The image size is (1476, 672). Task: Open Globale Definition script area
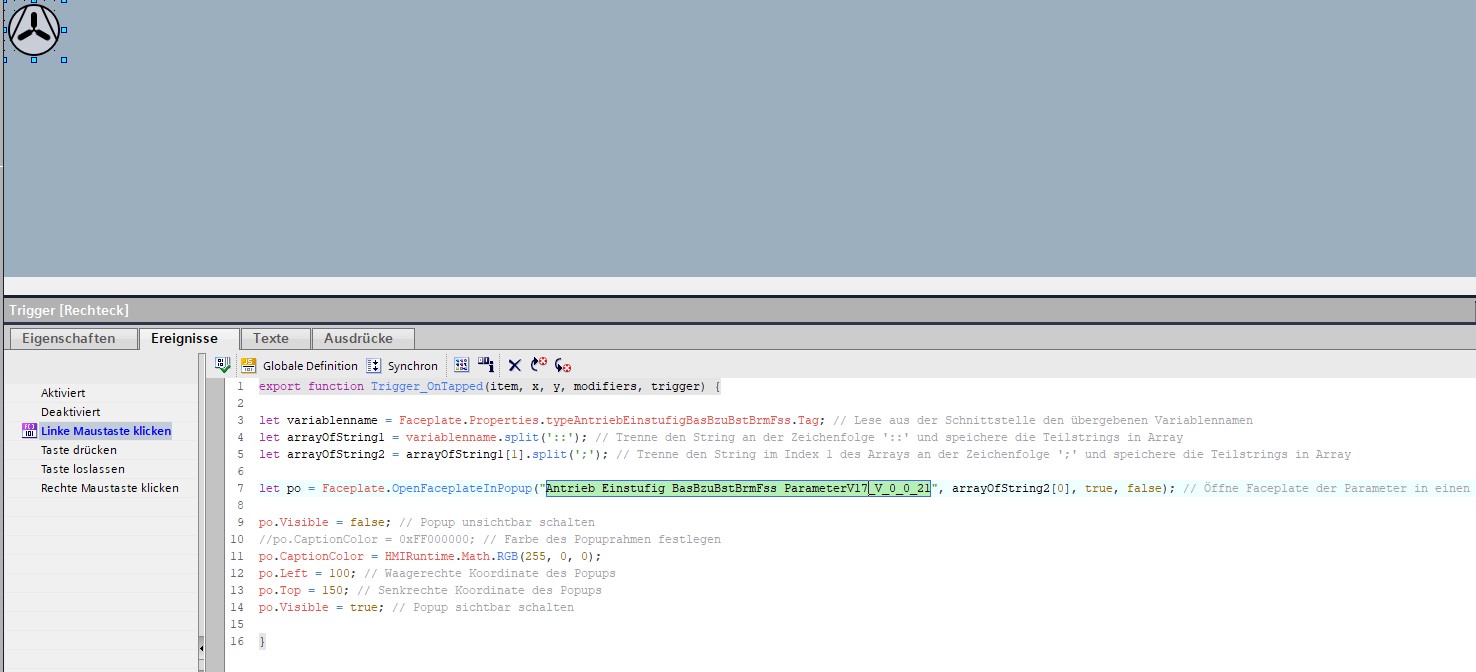tap(299, 366)
